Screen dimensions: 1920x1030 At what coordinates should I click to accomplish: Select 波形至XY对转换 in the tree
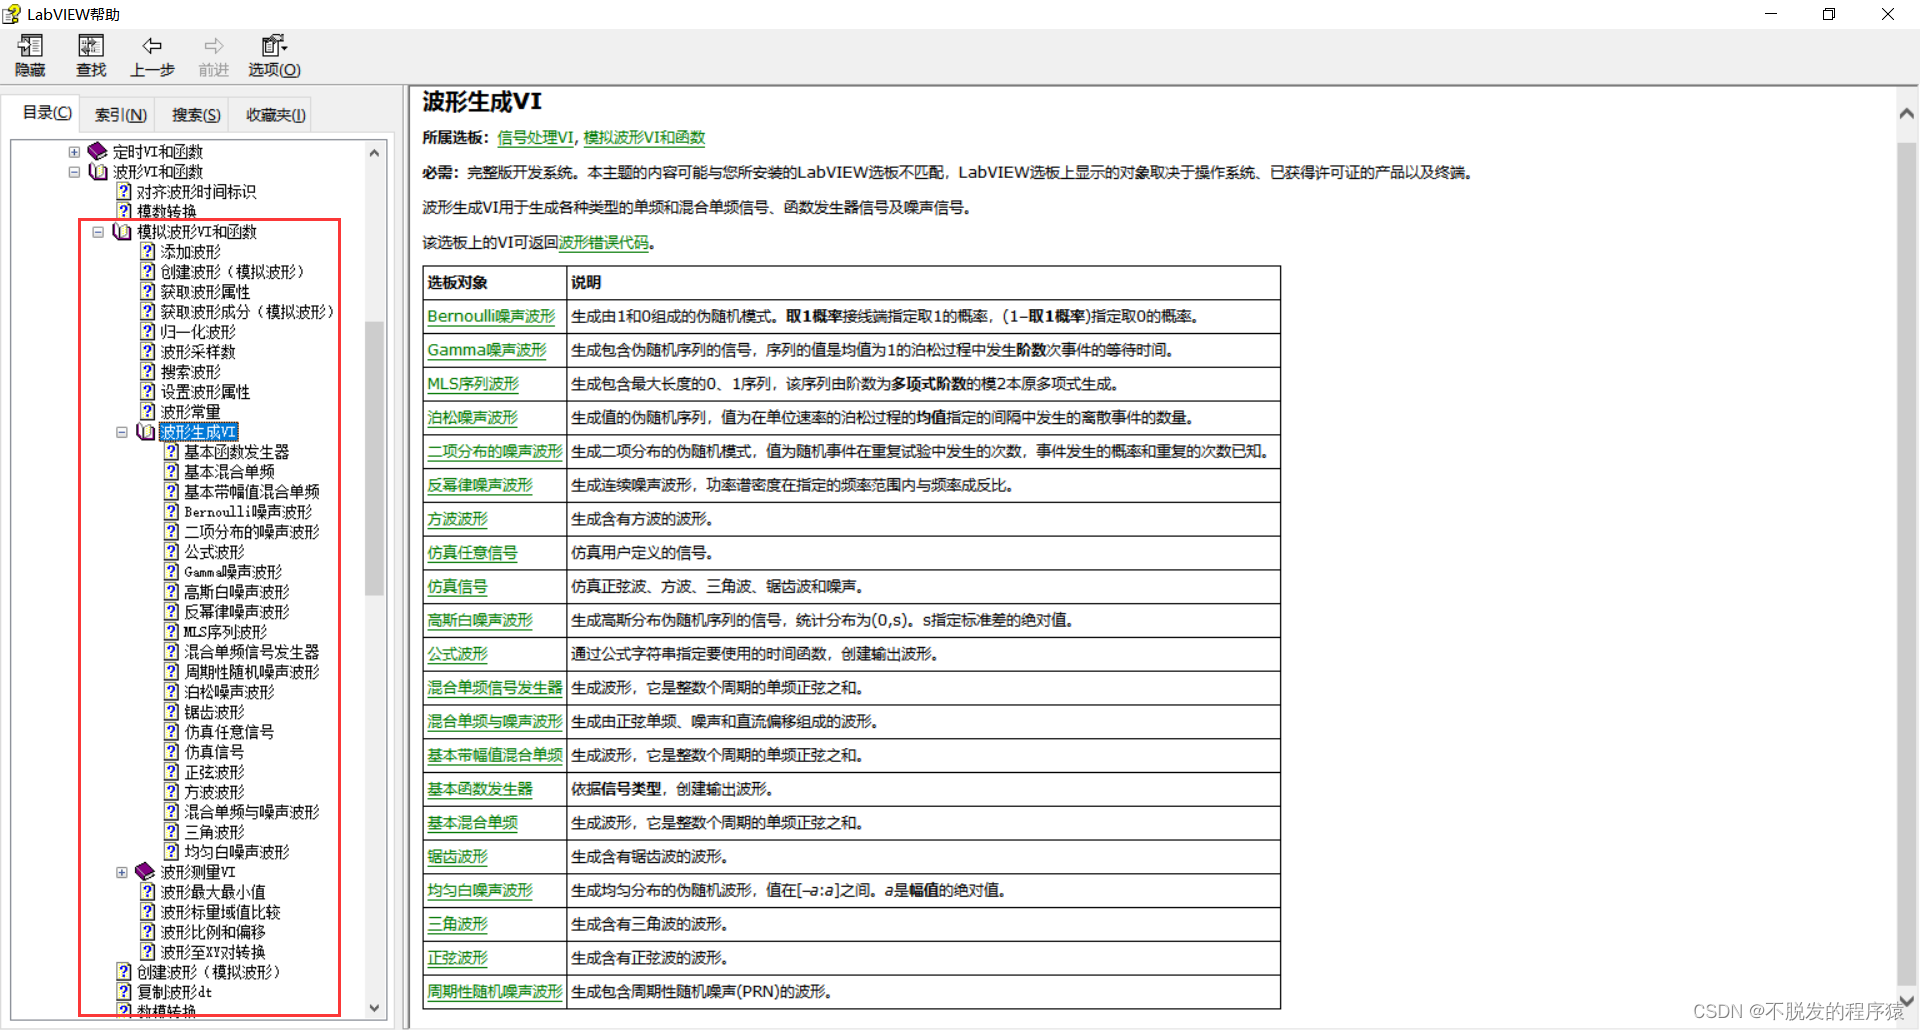(213, 952)
